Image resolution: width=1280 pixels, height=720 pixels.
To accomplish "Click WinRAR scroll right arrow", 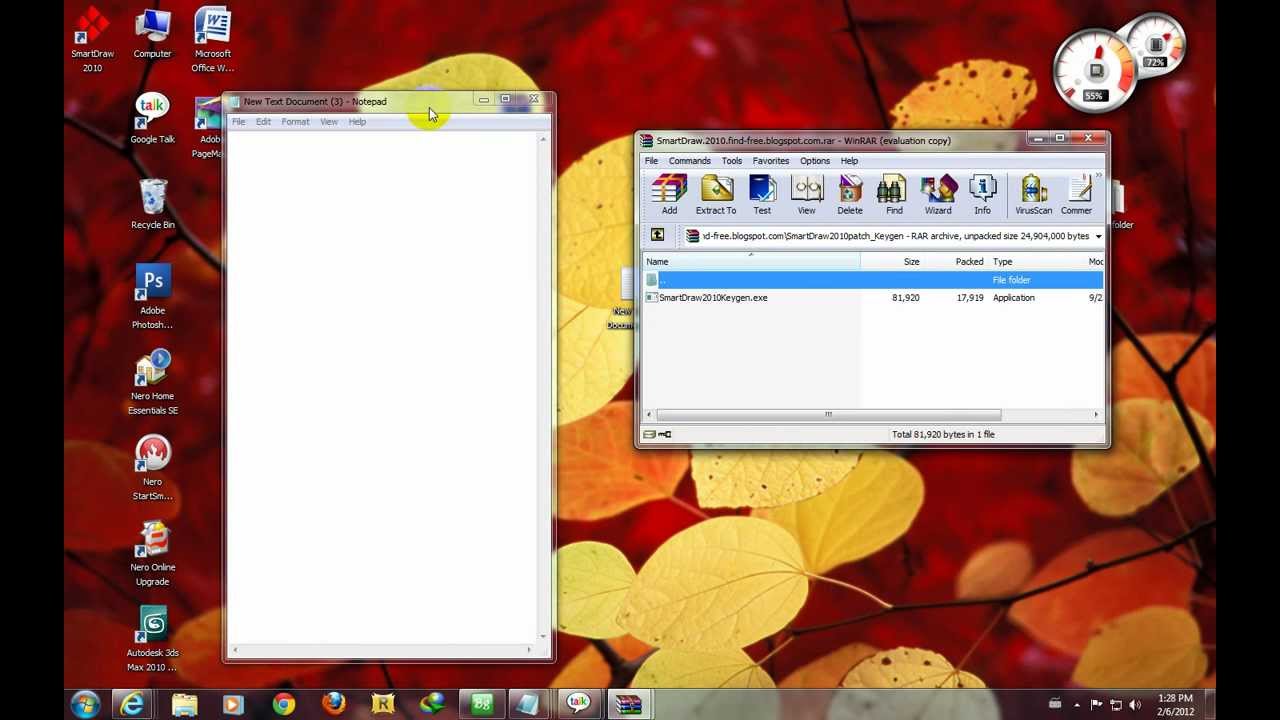I will 1095,414.
